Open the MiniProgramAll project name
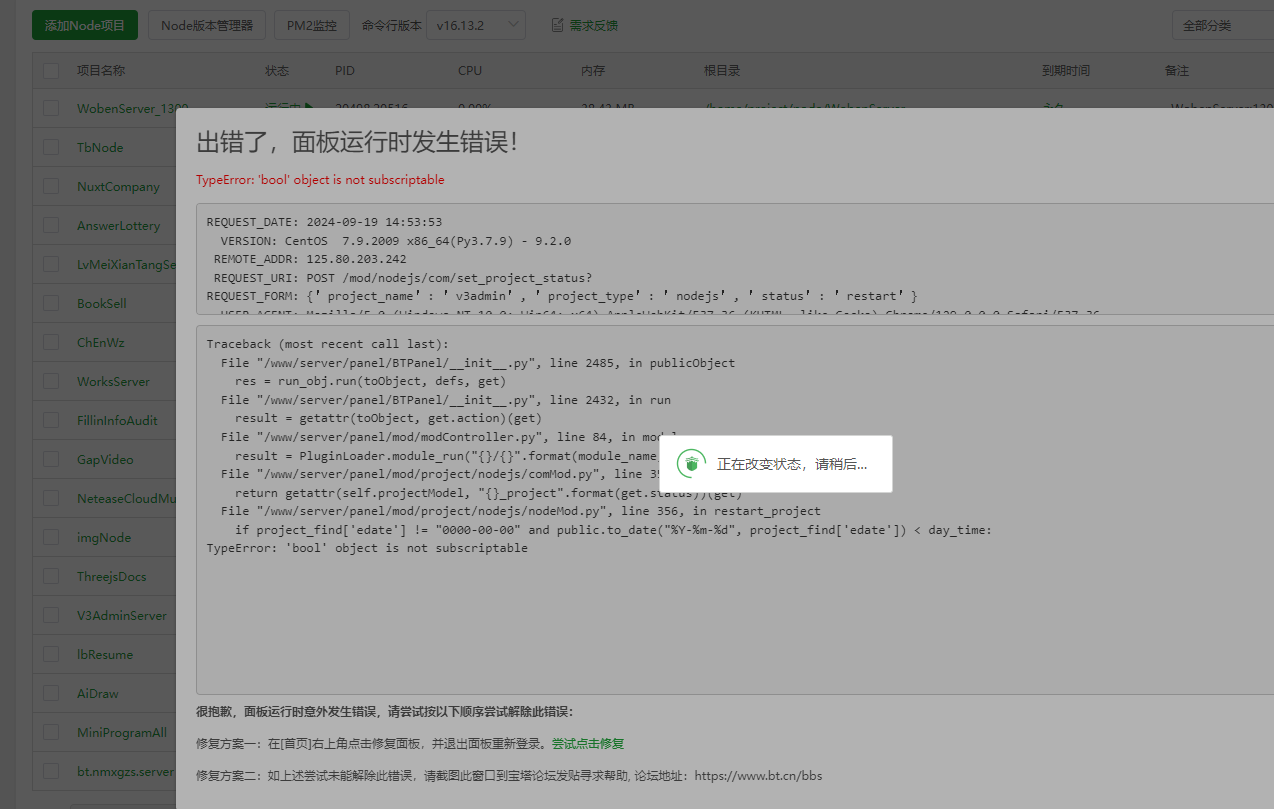This screenshot has width=1274, height=809. tap(122, 732)
